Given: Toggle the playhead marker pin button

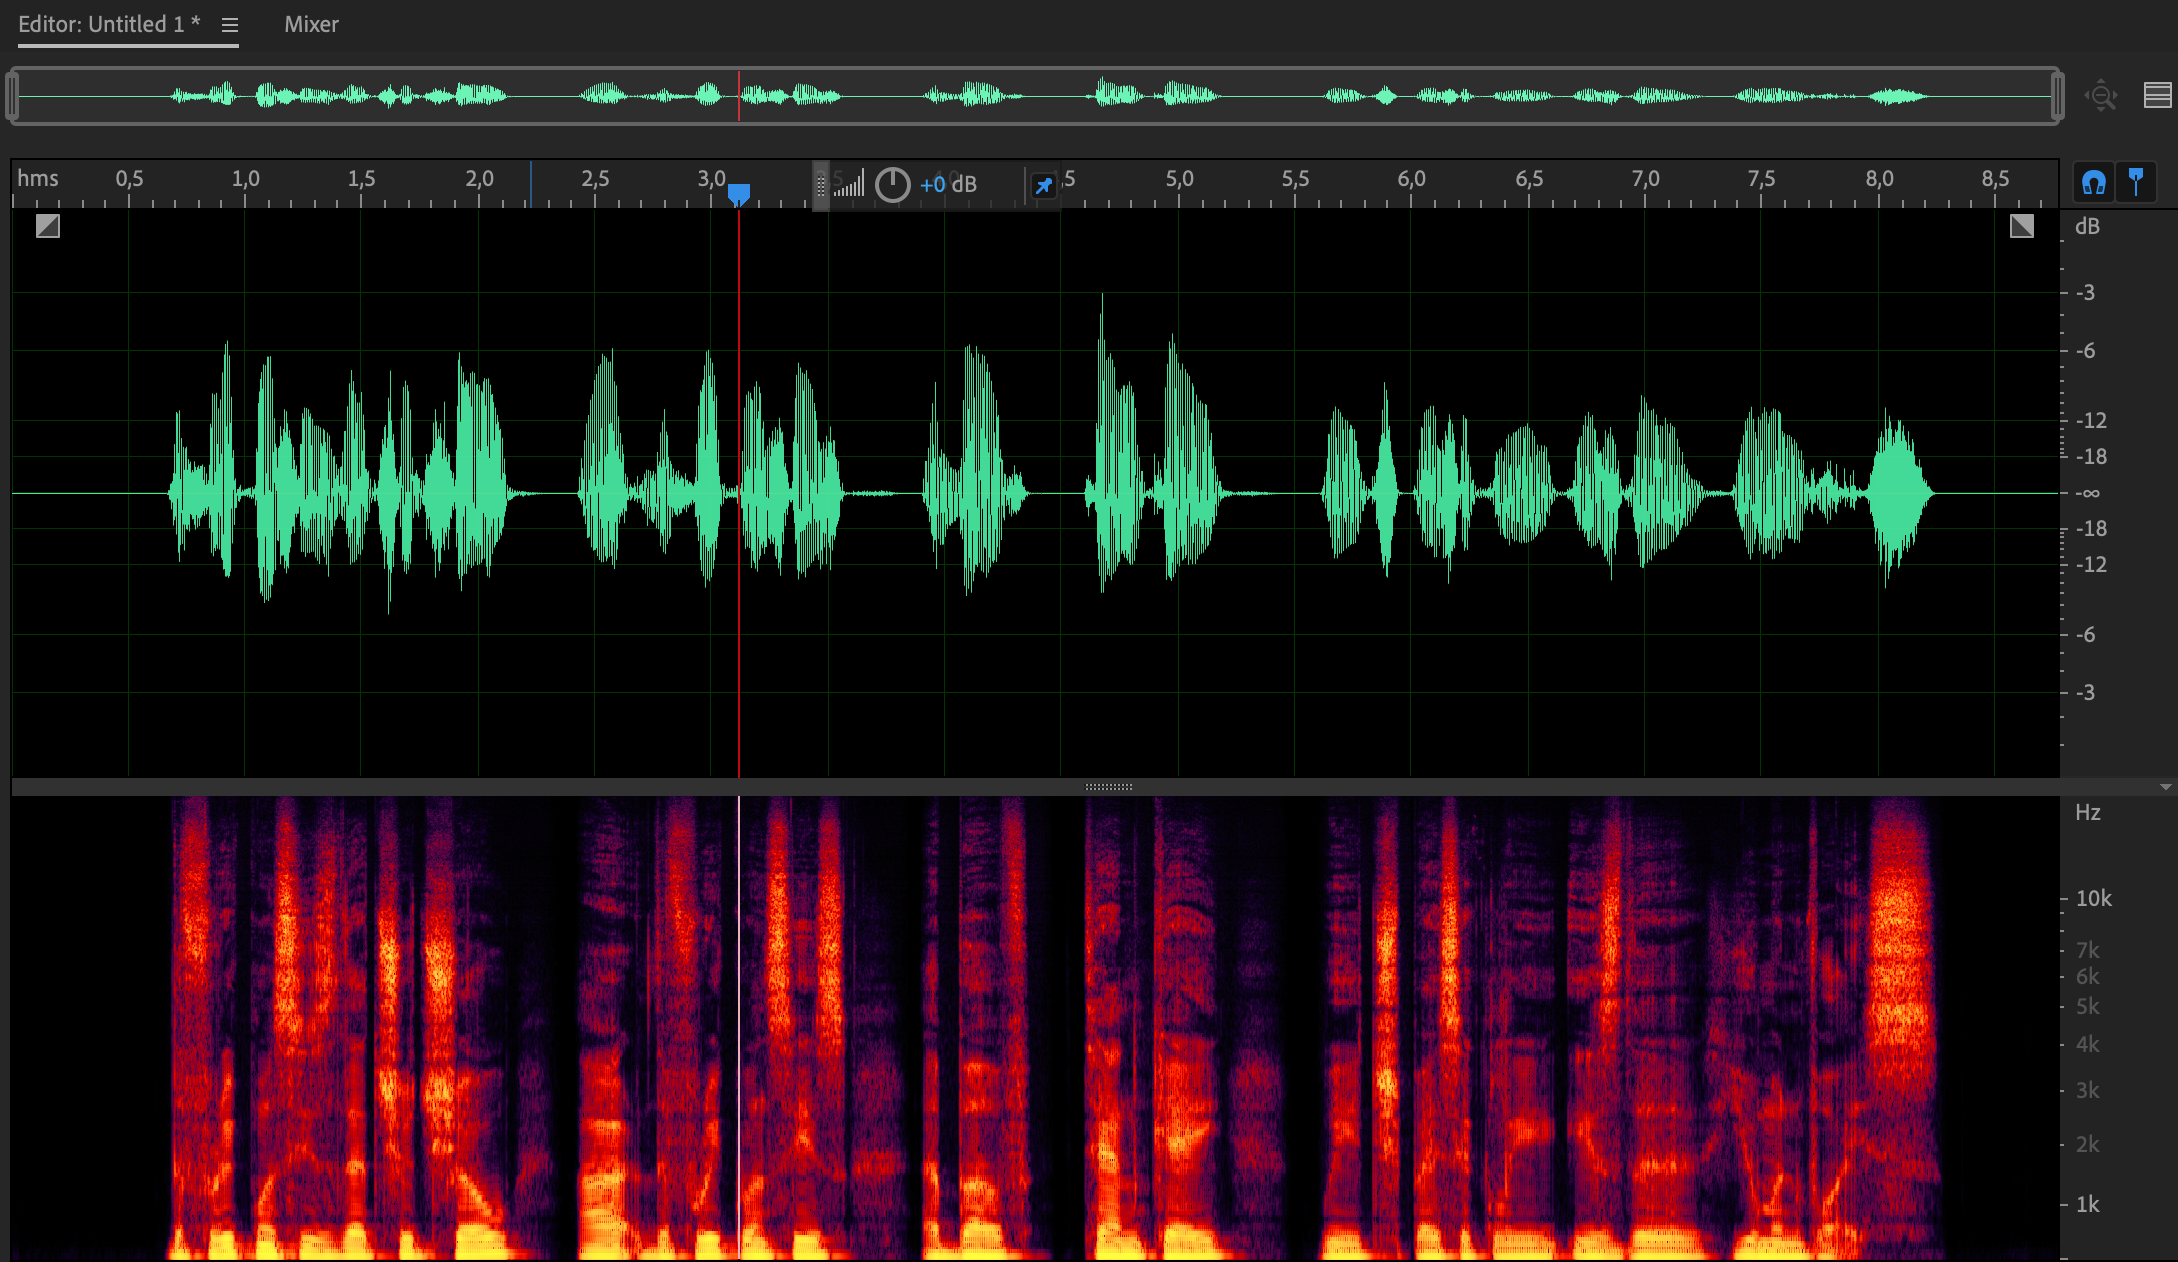Looking at the screenshot, I should (2136, 183).
